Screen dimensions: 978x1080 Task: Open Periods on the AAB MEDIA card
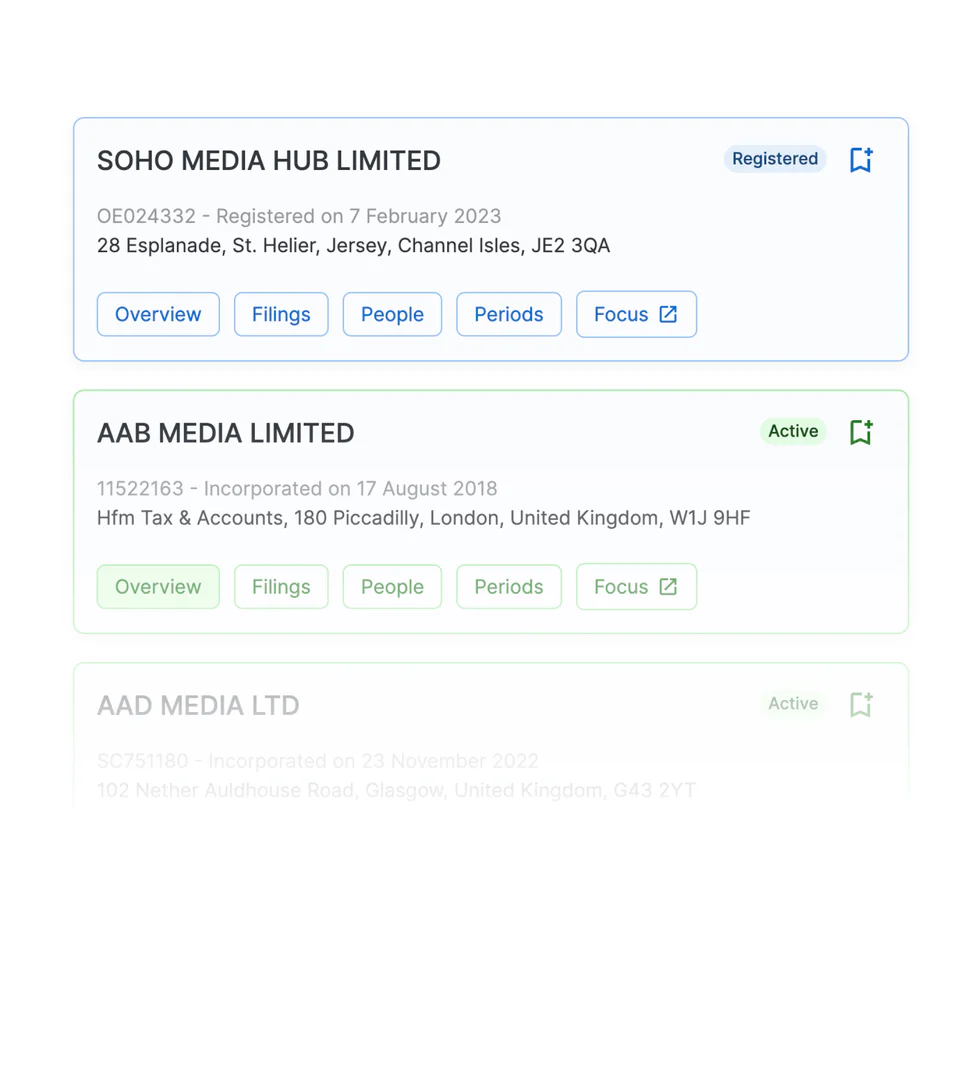pos(508,586)
